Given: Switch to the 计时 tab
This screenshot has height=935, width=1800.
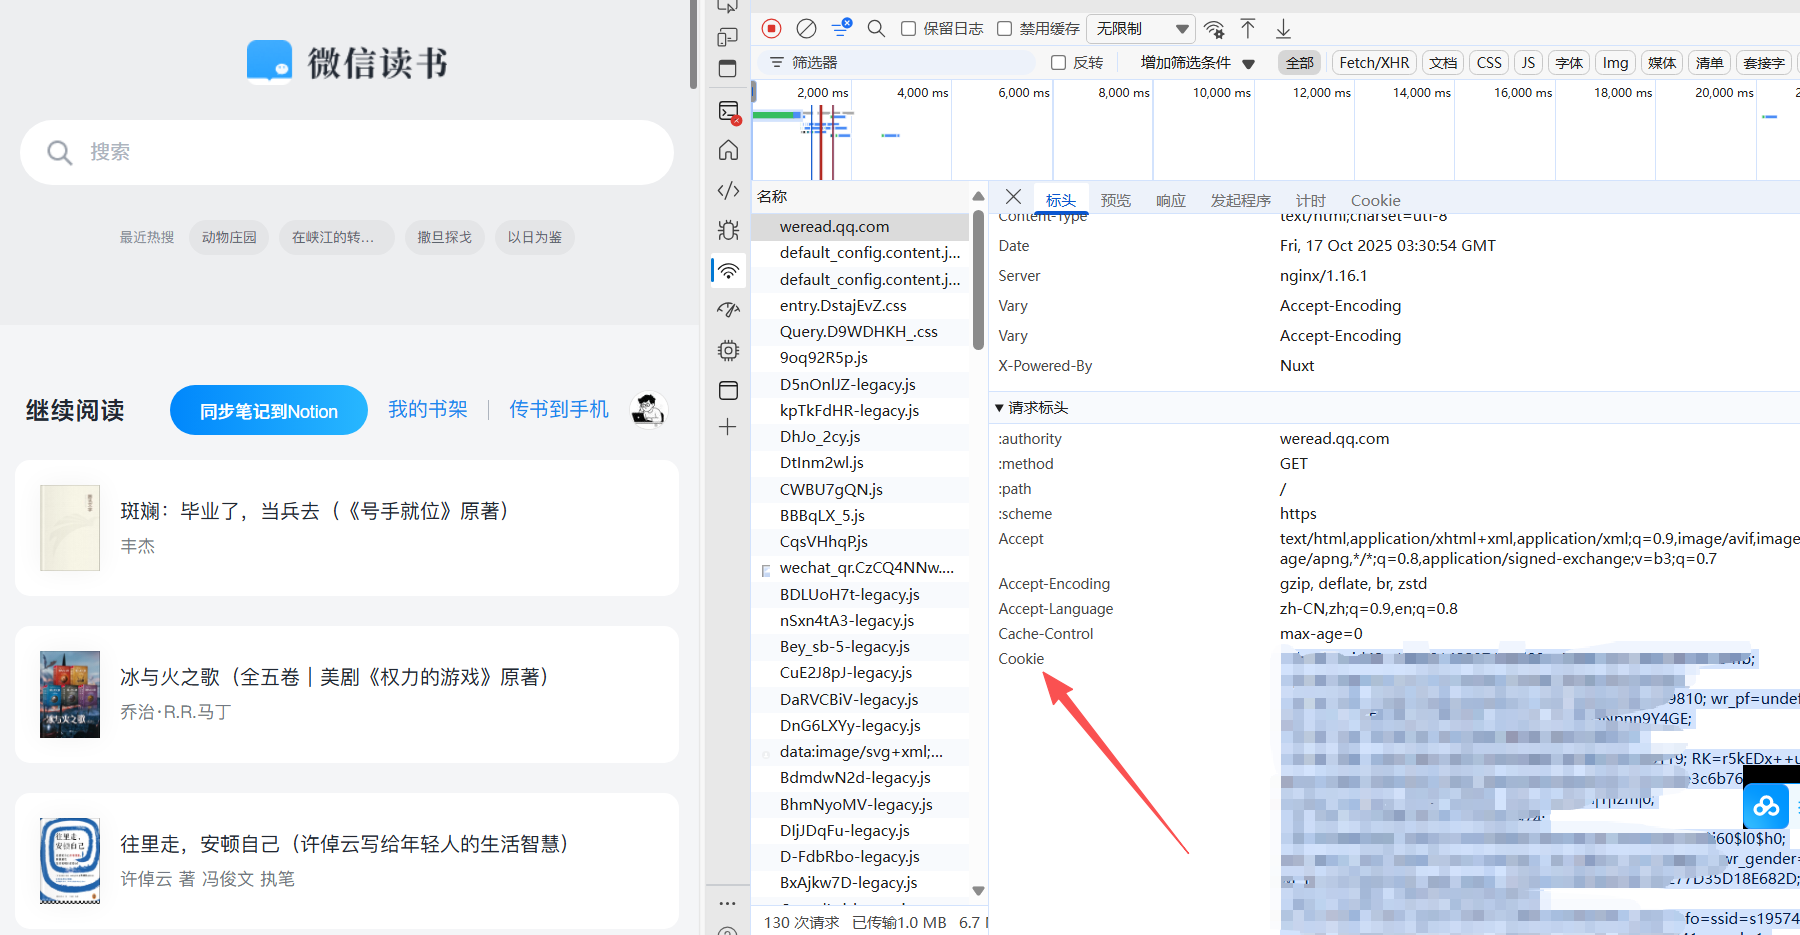Looking at the screenshot, I should click(x=1310, y=200).
